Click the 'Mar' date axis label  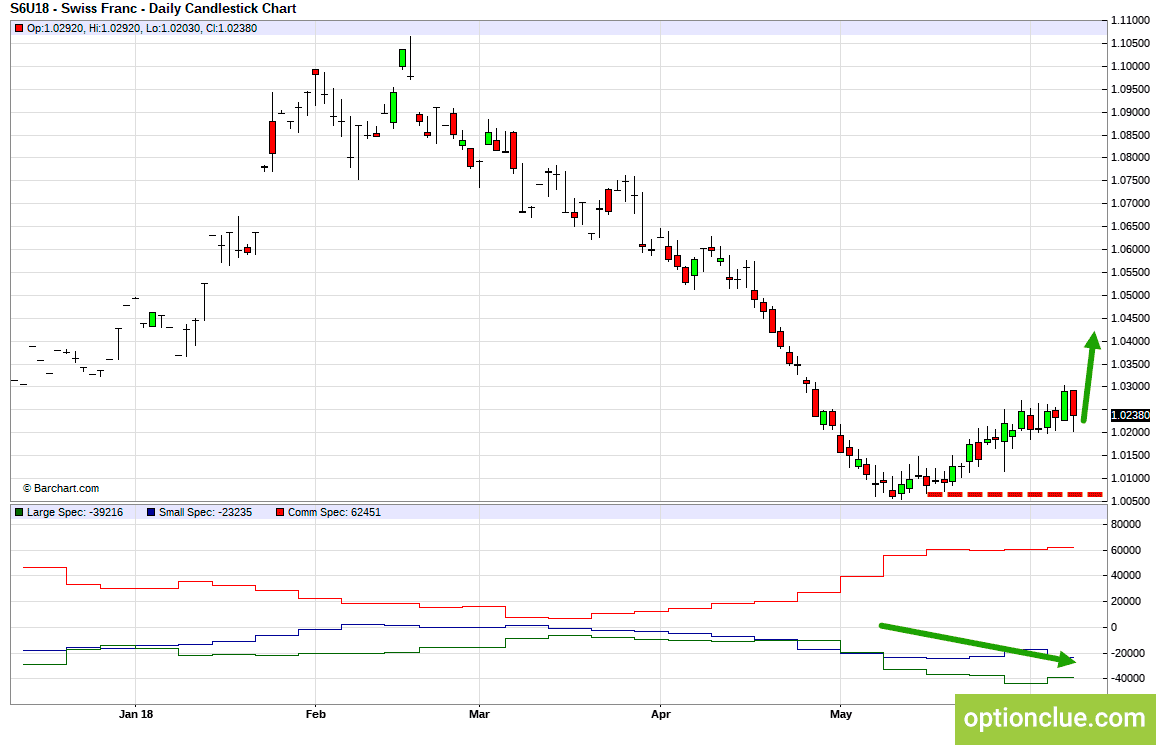(x=479, y=714)
